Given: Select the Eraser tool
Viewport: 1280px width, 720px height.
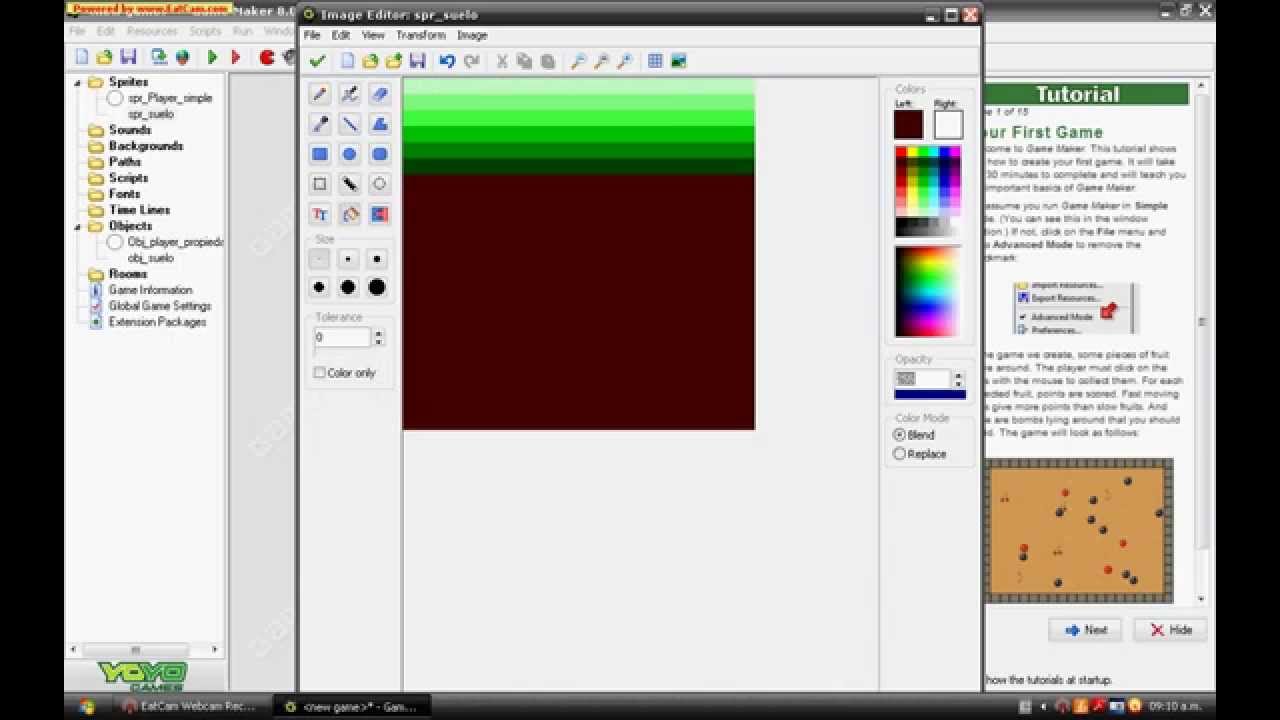Looking at the screenshot, I should click(380, 94).
